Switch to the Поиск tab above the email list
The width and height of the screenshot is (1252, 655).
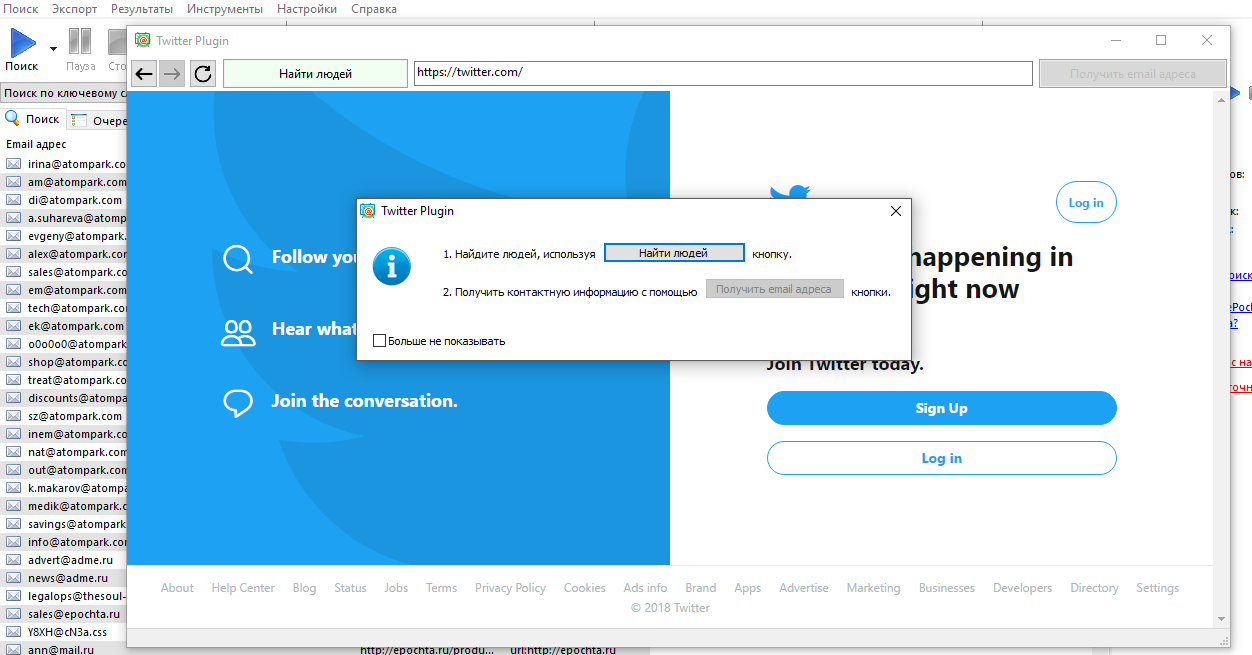tap(33, 119)
